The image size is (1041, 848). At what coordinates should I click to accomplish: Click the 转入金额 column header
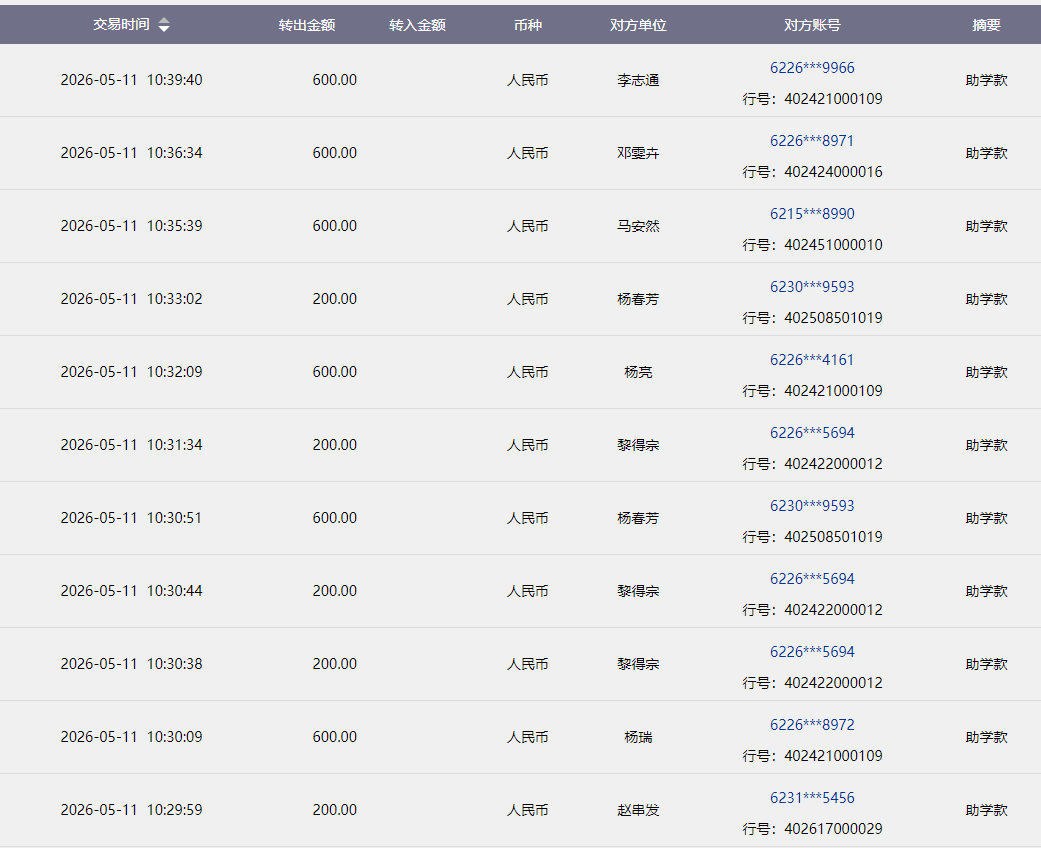point(417,25)
